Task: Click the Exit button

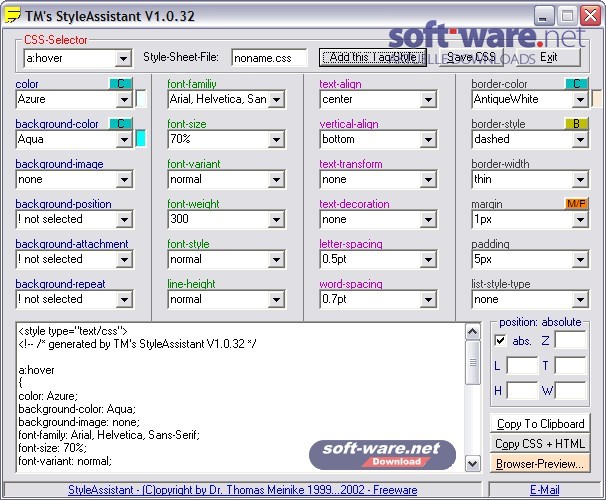Action: pyautogui.click(x=548, y=57)
